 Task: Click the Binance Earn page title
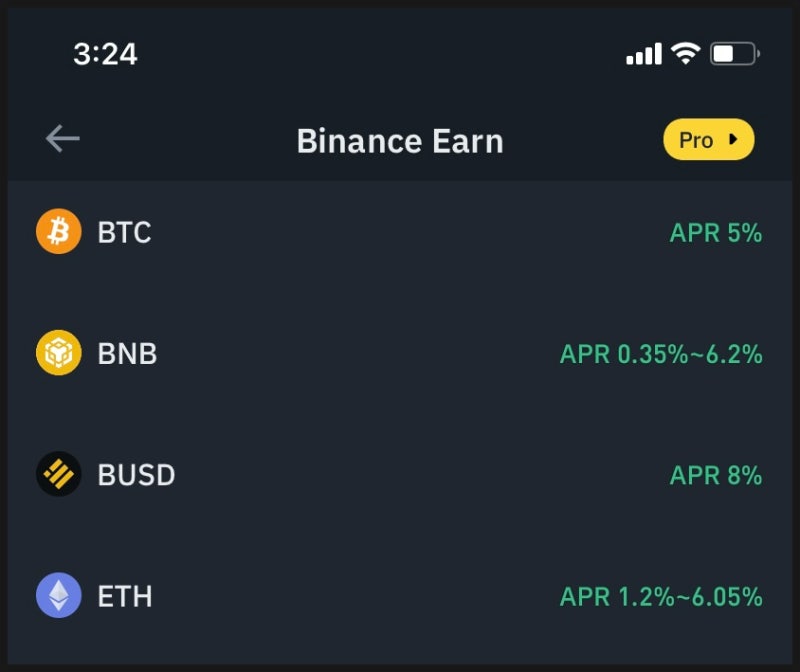[x=400, y=141]
